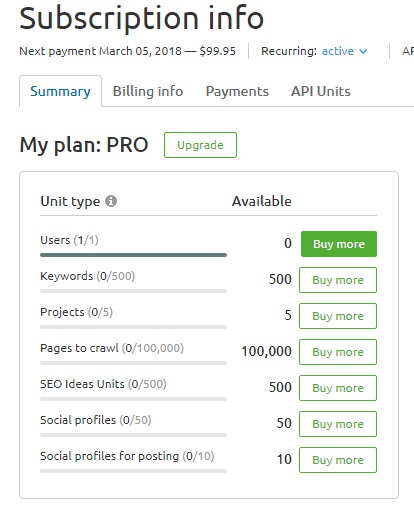Open the Billing info tab
This screenshot has width=414, height=507.
coord(148,91)
